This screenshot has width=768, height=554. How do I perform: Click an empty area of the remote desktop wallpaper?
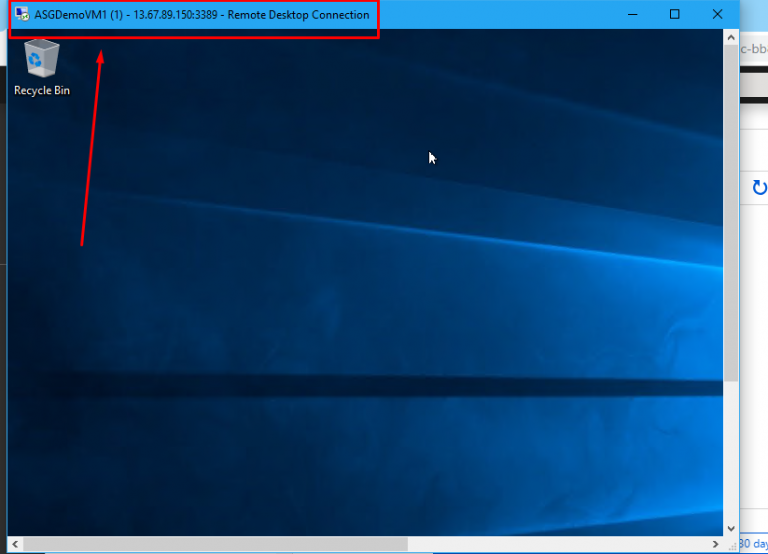click(400, 300)
